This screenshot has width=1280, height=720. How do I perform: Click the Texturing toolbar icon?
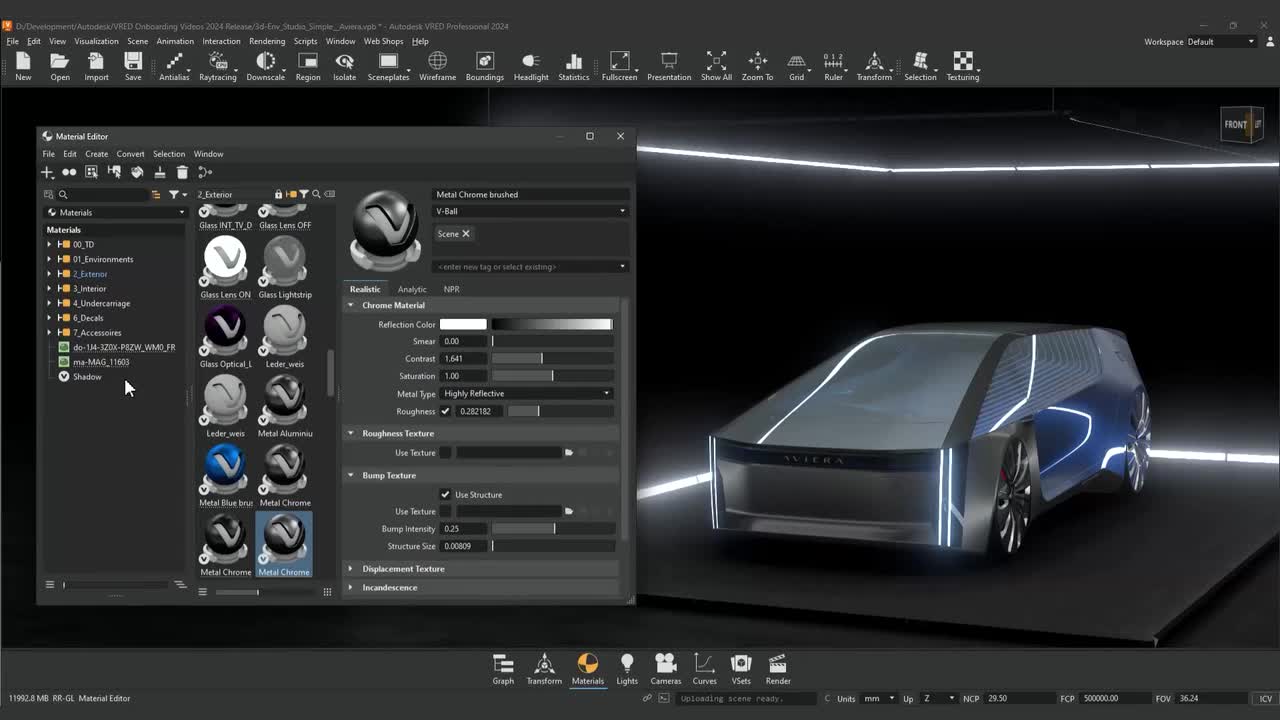[x=963, y=66]
